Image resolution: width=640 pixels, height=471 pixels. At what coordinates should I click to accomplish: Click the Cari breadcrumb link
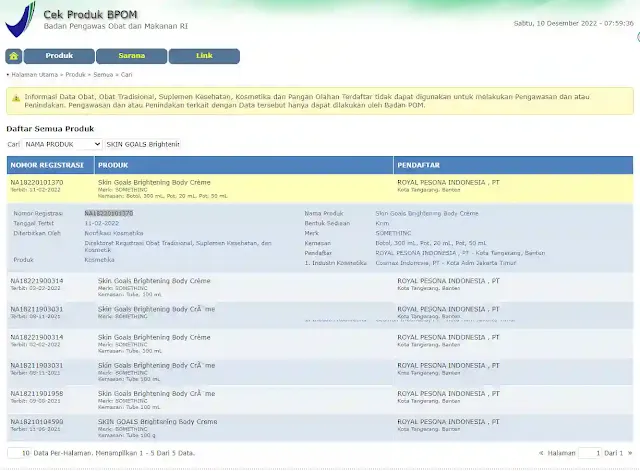127,75
